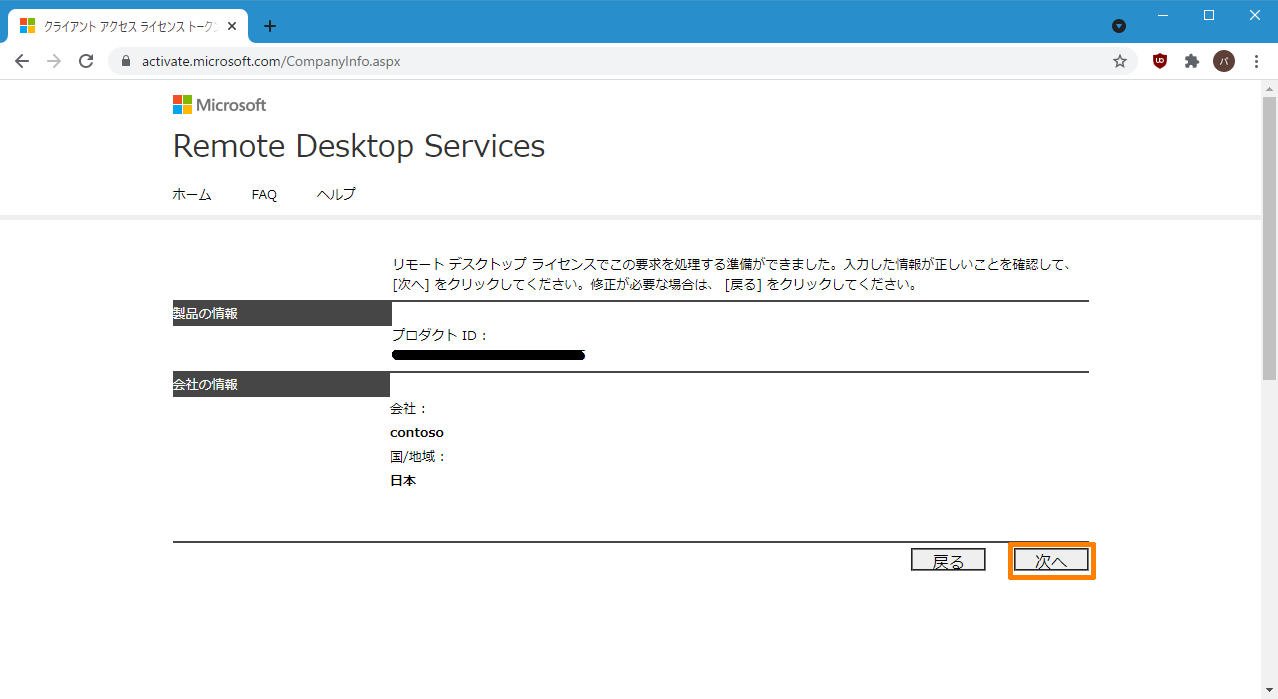Screen dimensions: 1278x699
Task: Click the padlock site info icon
Action: 126,61
